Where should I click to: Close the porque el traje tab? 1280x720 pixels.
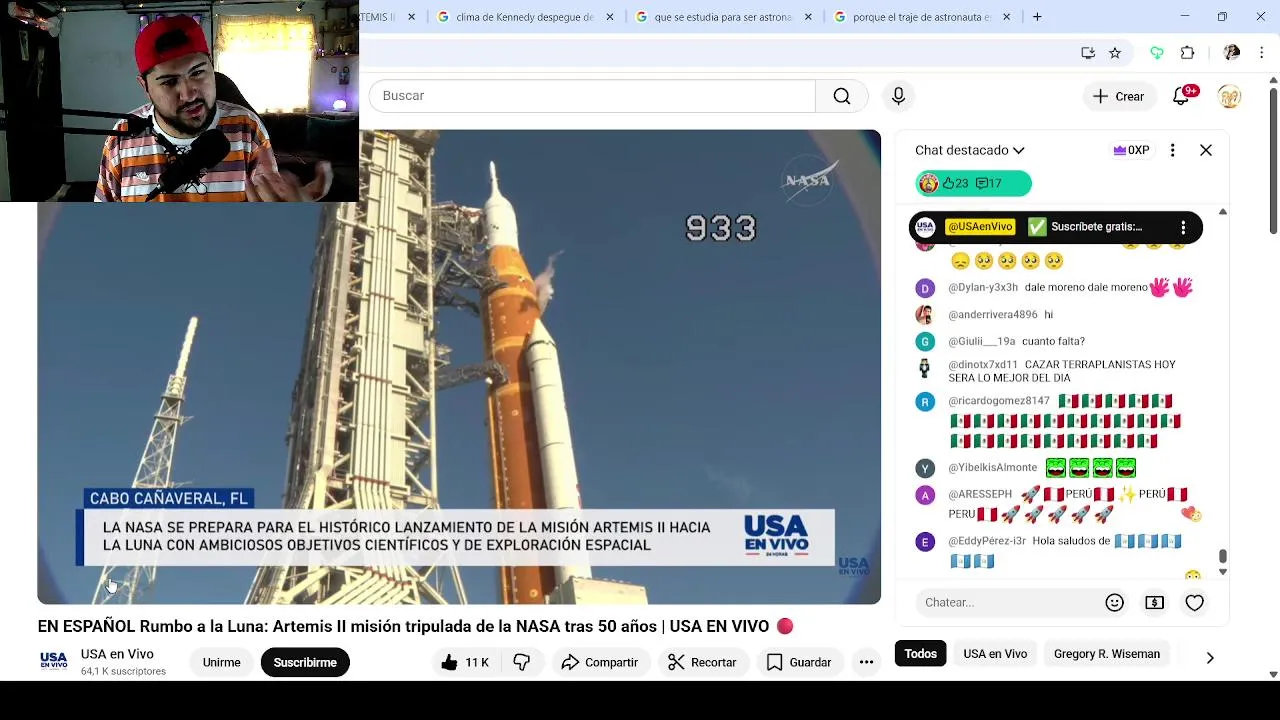pyautogui.click(x=1006, y=17)
